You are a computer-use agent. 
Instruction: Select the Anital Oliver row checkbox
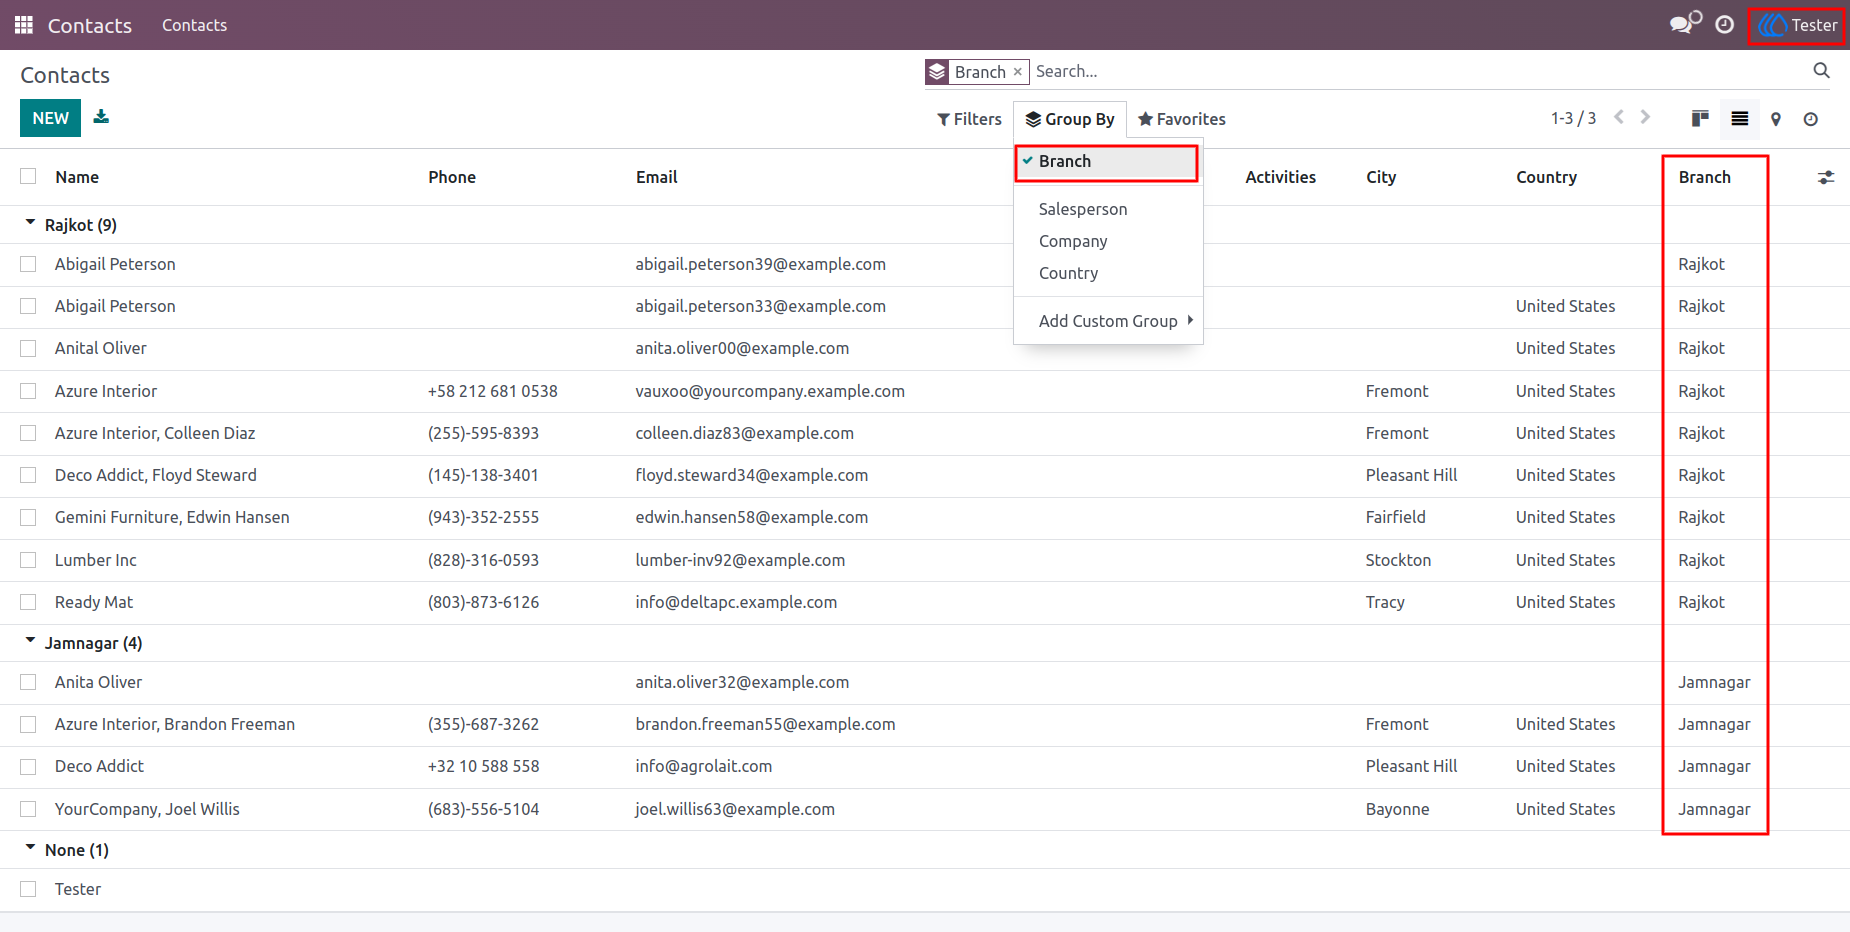pyautogui.click(x=28, y=348)
